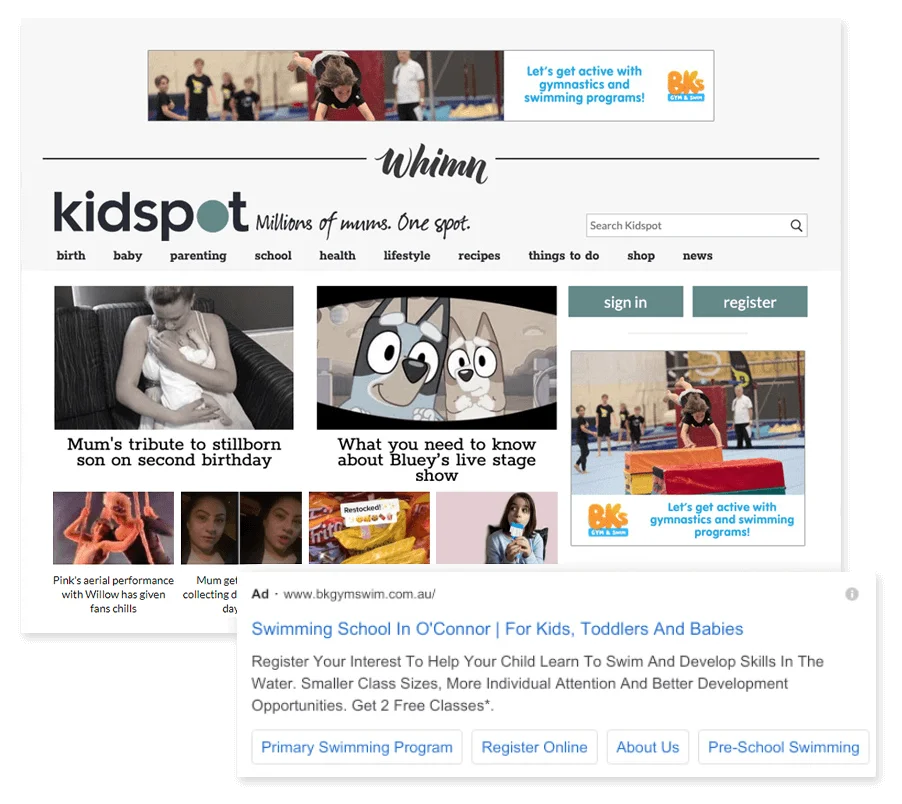Click the Pre-School Swimming sitelink
This screenshot has width=902, height=804.
[x=783, y=747]
